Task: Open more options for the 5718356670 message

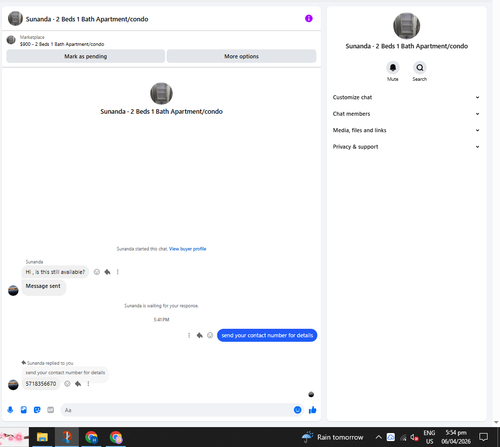Action: pyautogui.click(x=88, y=384)
